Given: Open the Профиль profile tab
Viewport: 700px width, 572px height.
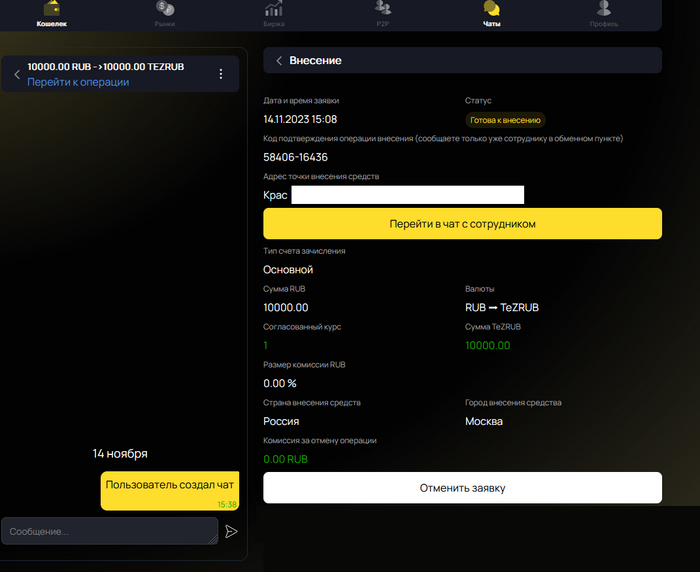Looking at the screenshot, I should click(x=604, y=14).
